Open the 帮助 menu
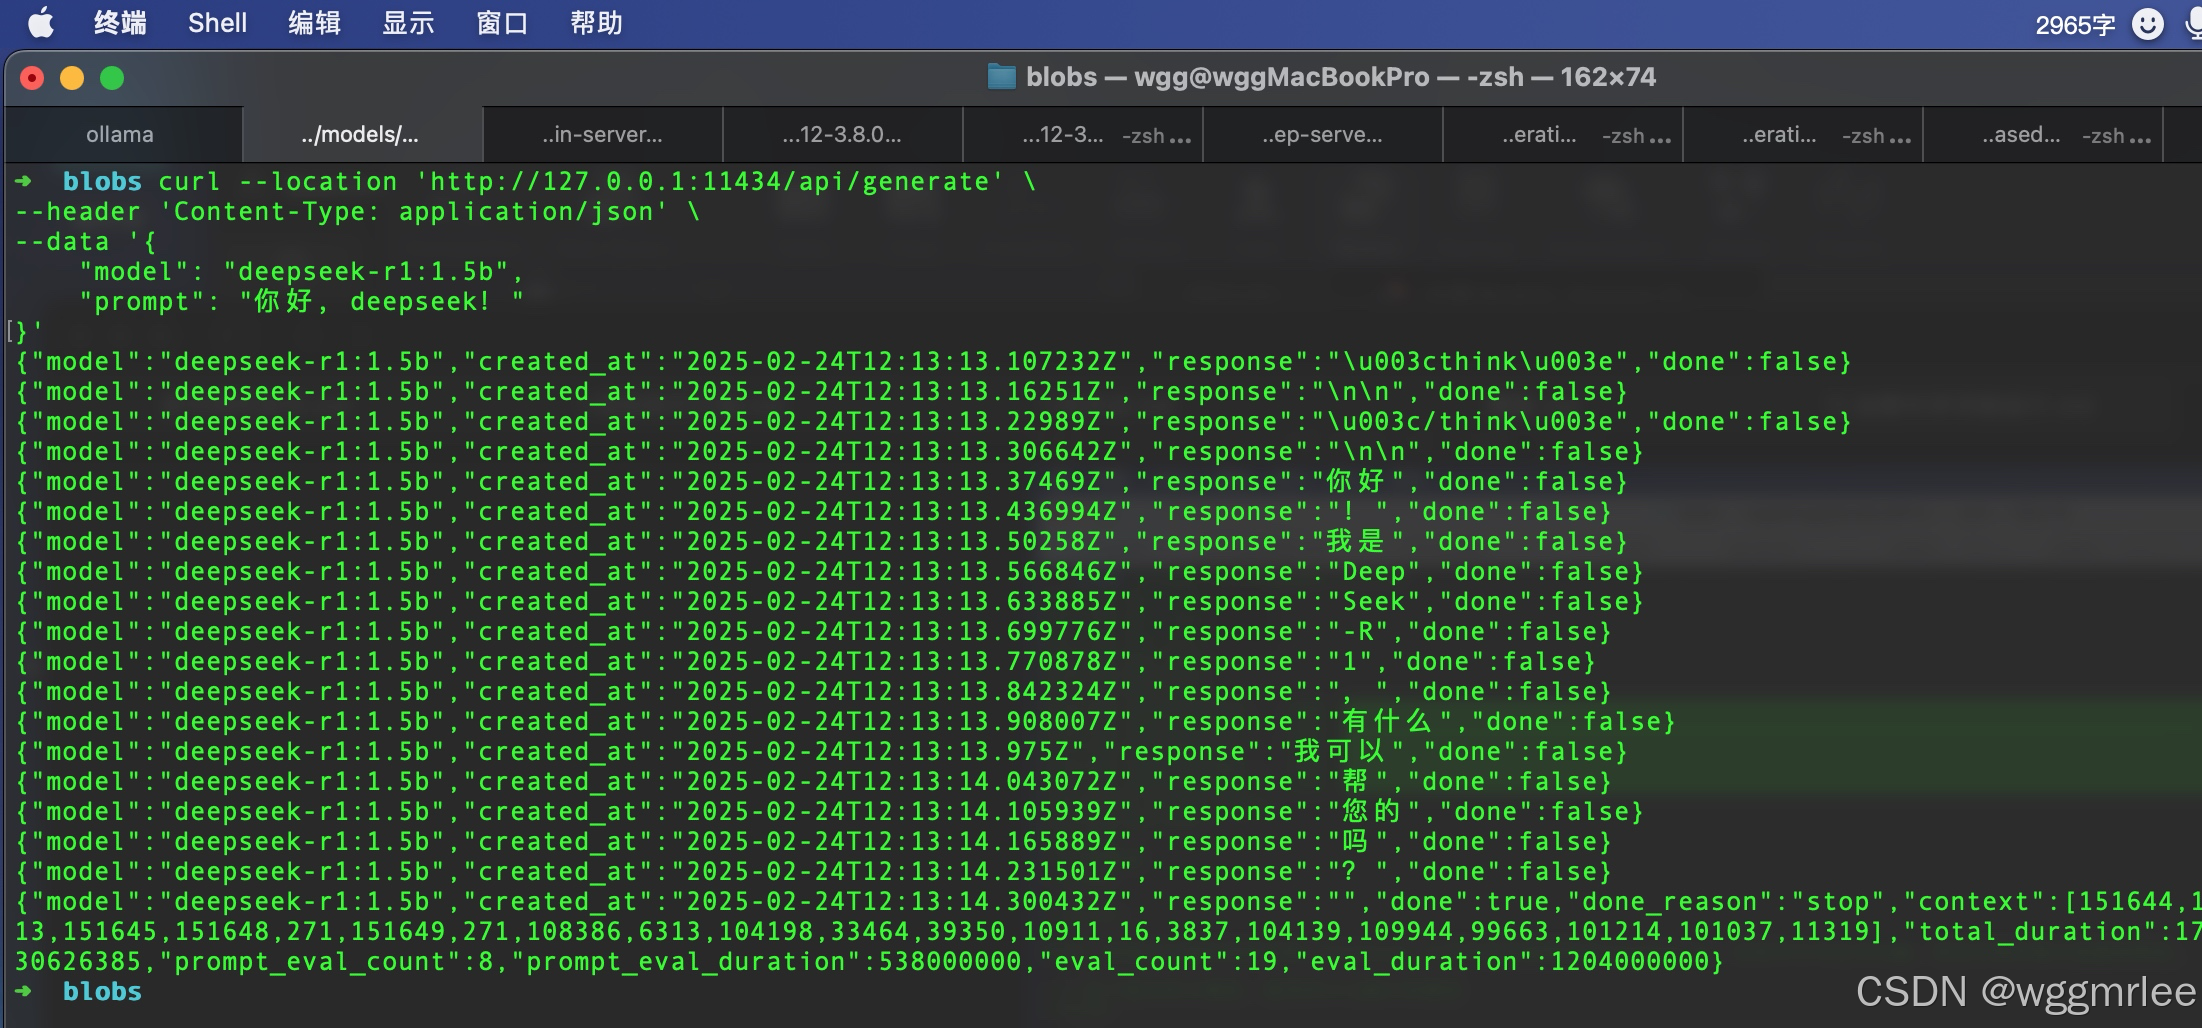 (596, 23)
